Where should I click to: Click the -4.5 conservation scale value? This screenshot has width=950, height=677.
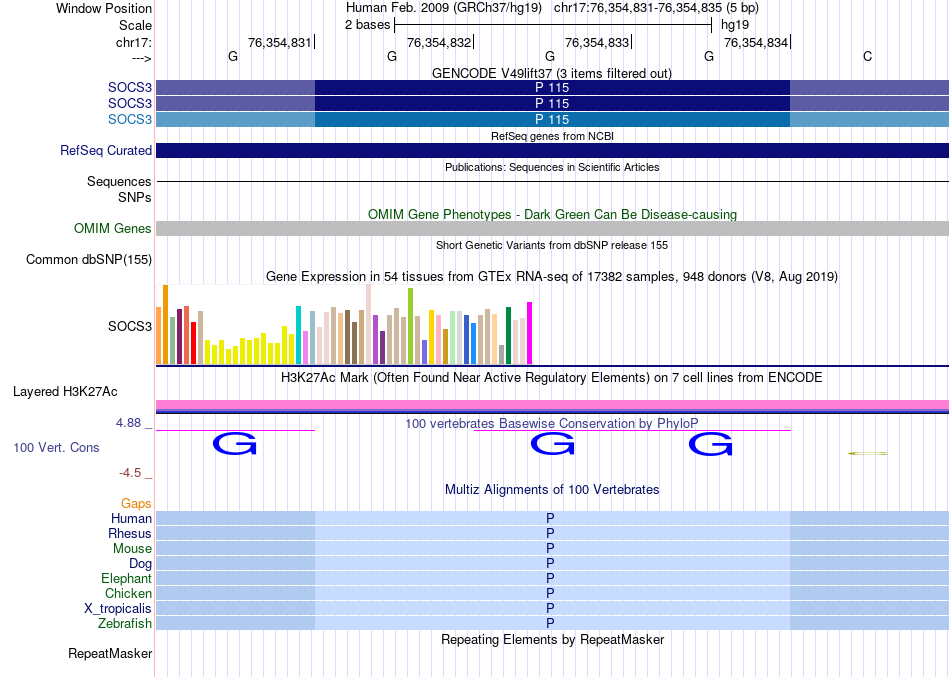point(130,473)
